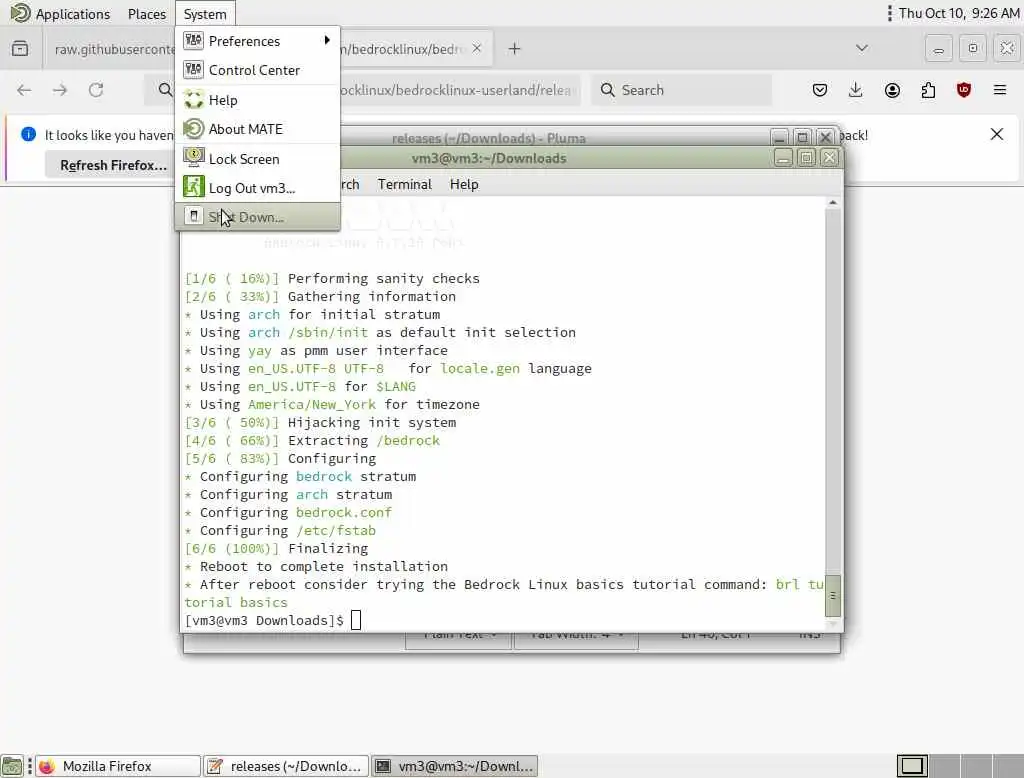Open the extensions puzzle icon
Screen dimensions: 1024x778
[x=928, y=90]
